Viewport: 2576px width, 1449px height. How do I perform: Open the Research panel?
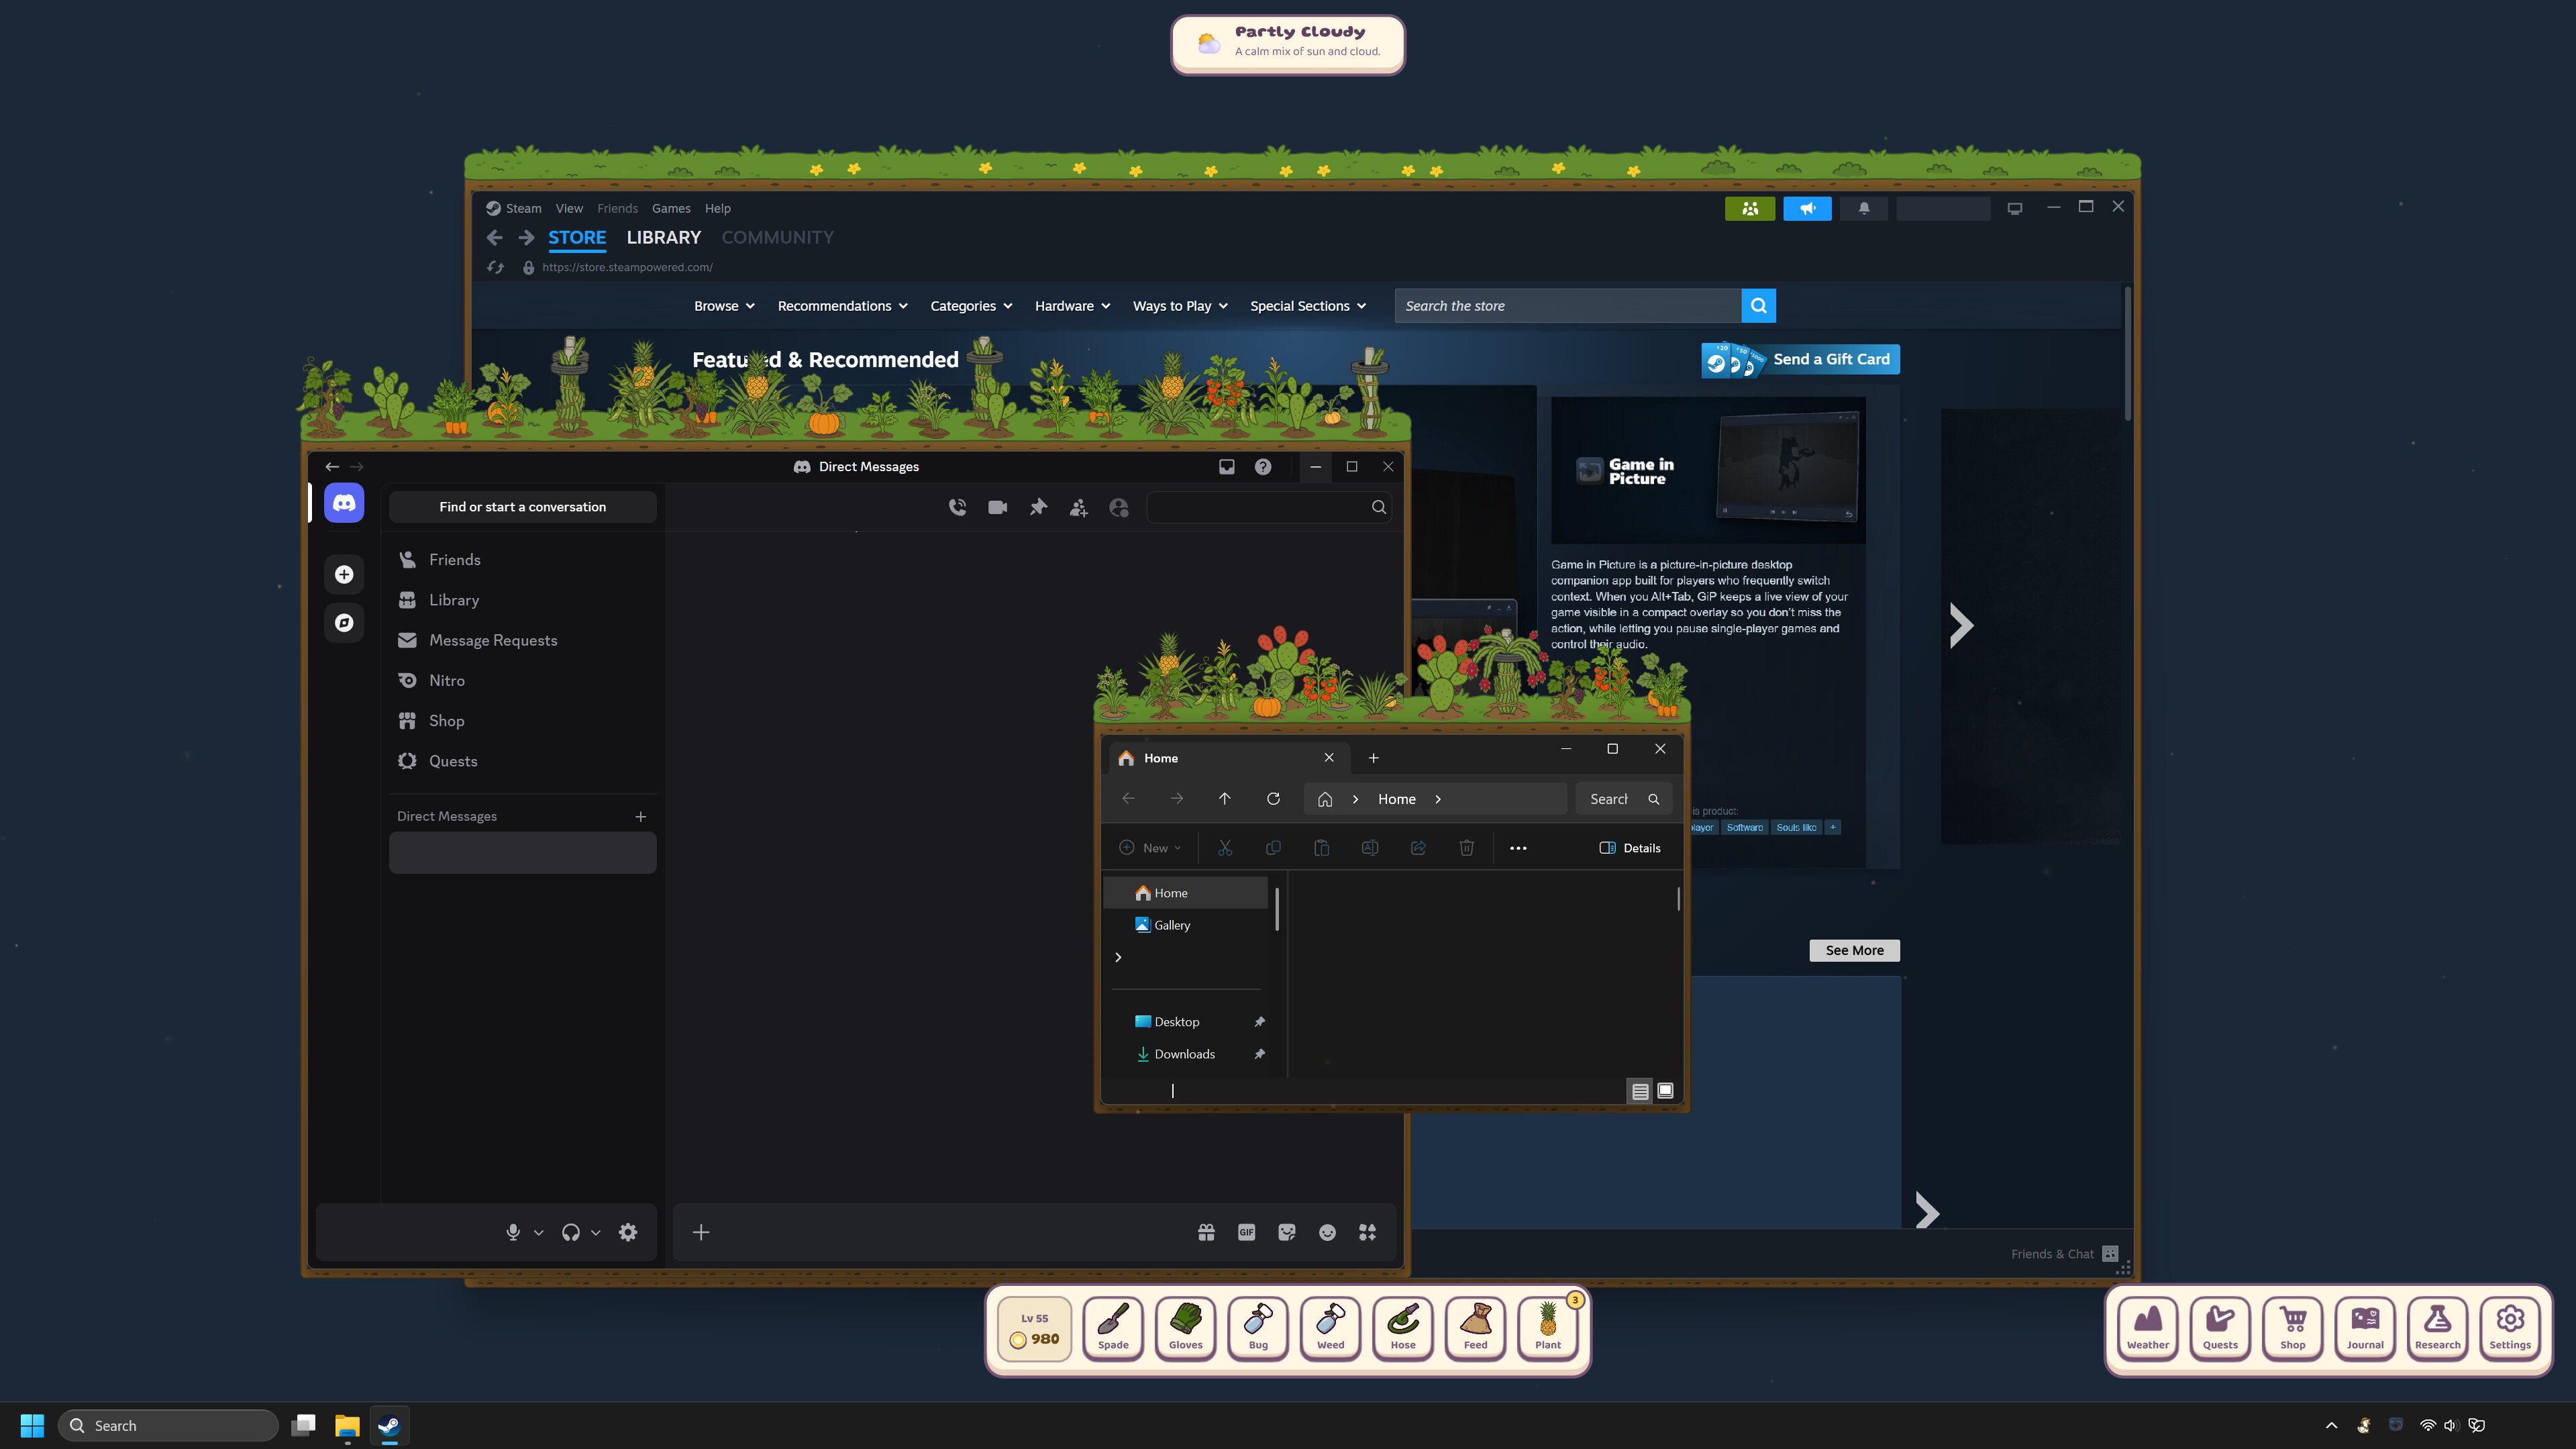(x=2438, y=1328)
